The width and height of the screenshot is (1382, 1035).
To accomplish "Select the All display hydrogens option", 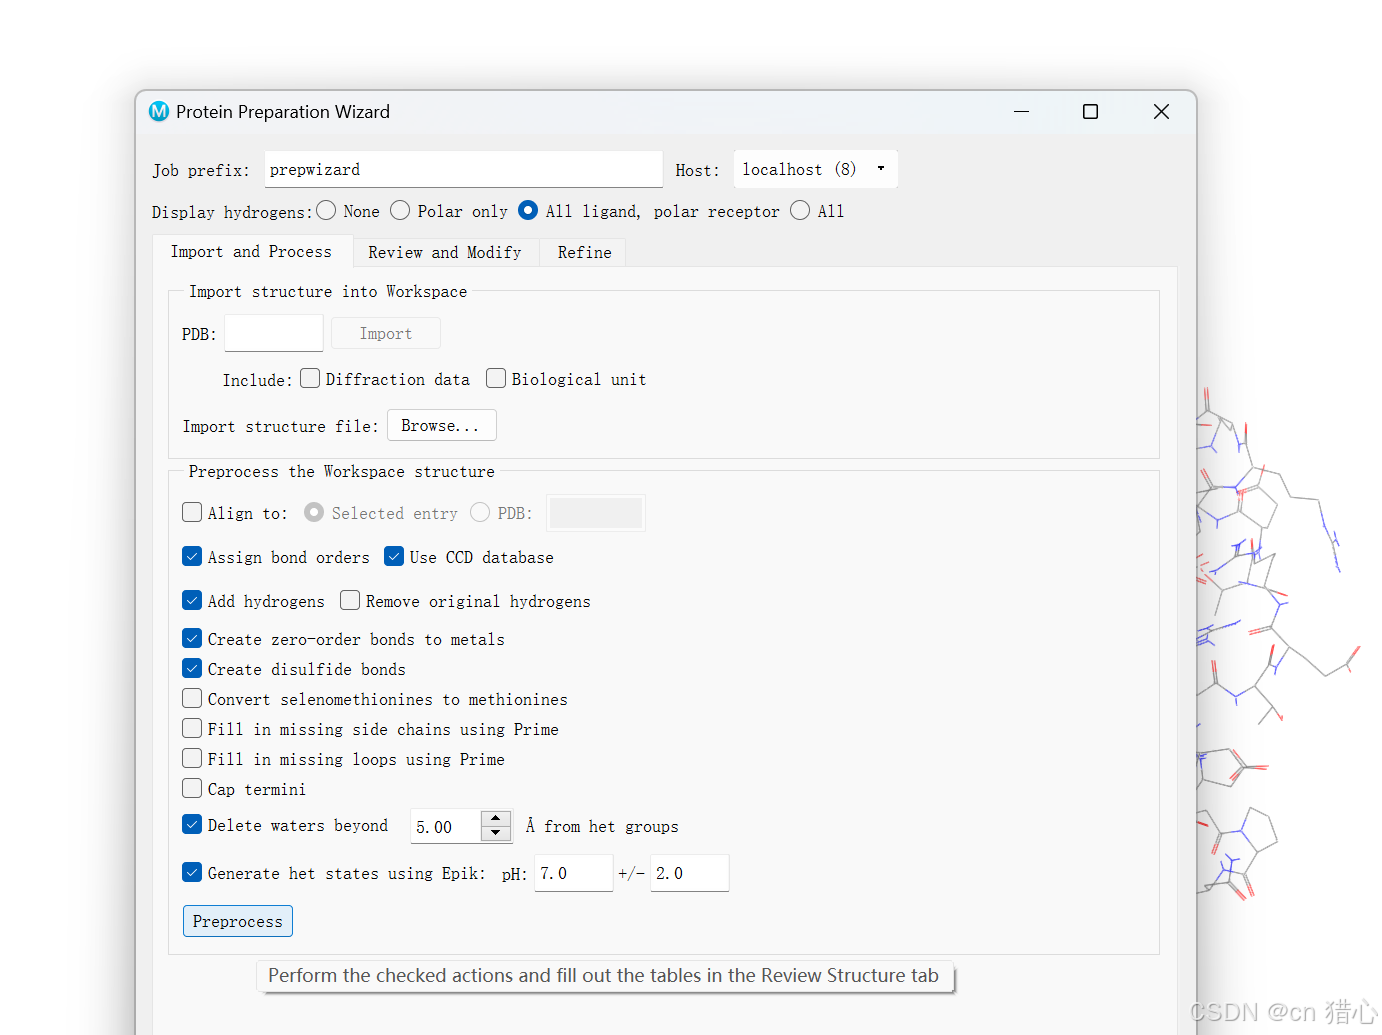I will 800,210.
